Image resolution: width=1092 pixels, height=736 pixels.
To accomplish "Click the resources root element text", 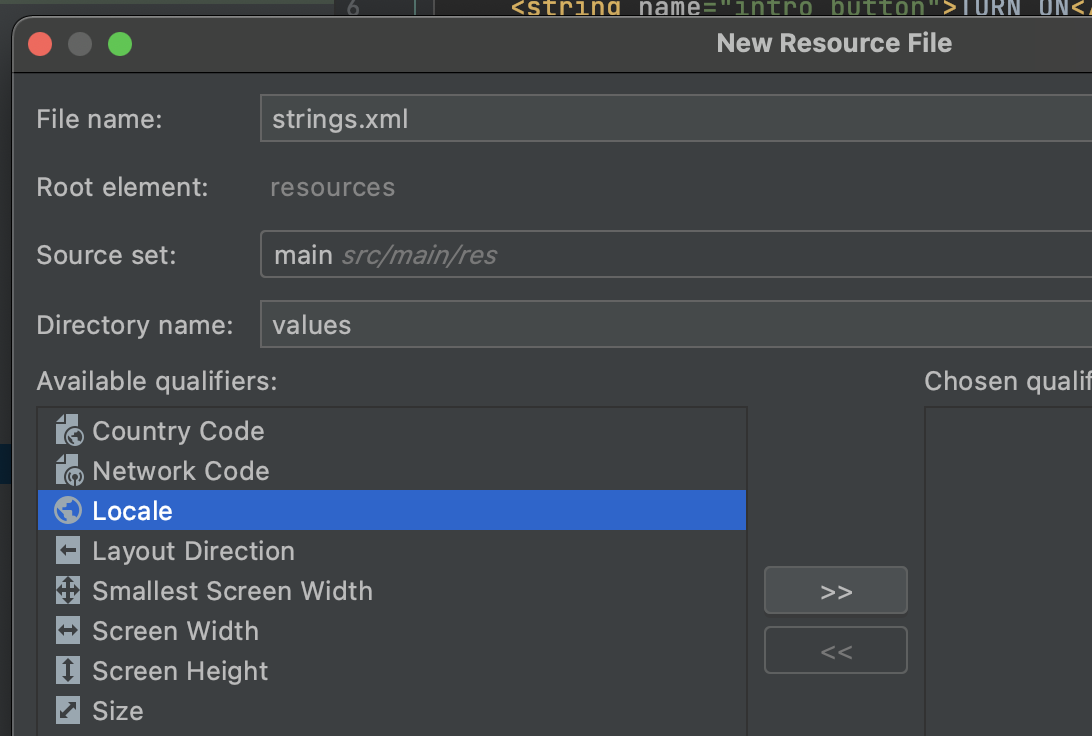I will [x=332, y=187].
